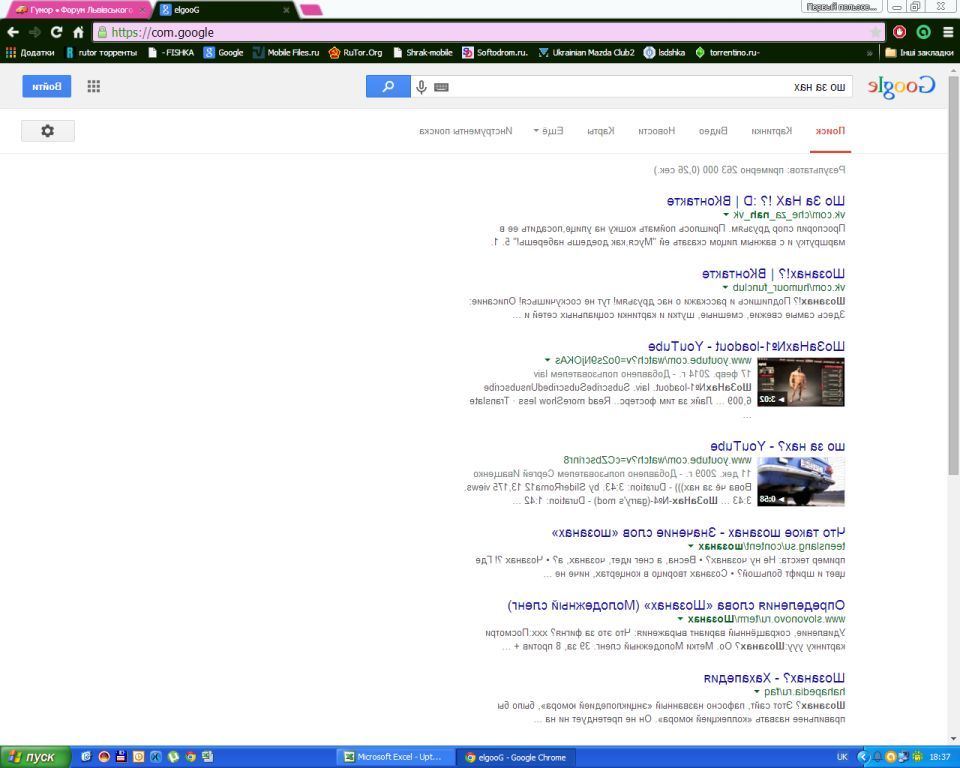The image size is (960, 768).
Task: Select the Инструменты поиска tab
Action: click(465, 131)
